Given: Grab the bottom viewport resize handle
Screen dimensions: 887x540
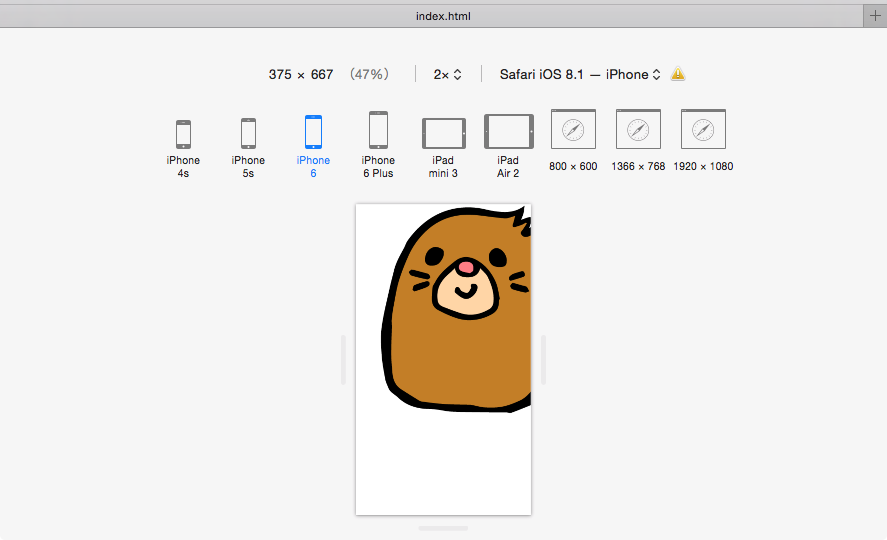Looking at the screenshot, I should pyautogui.click(x=444, y=528).
